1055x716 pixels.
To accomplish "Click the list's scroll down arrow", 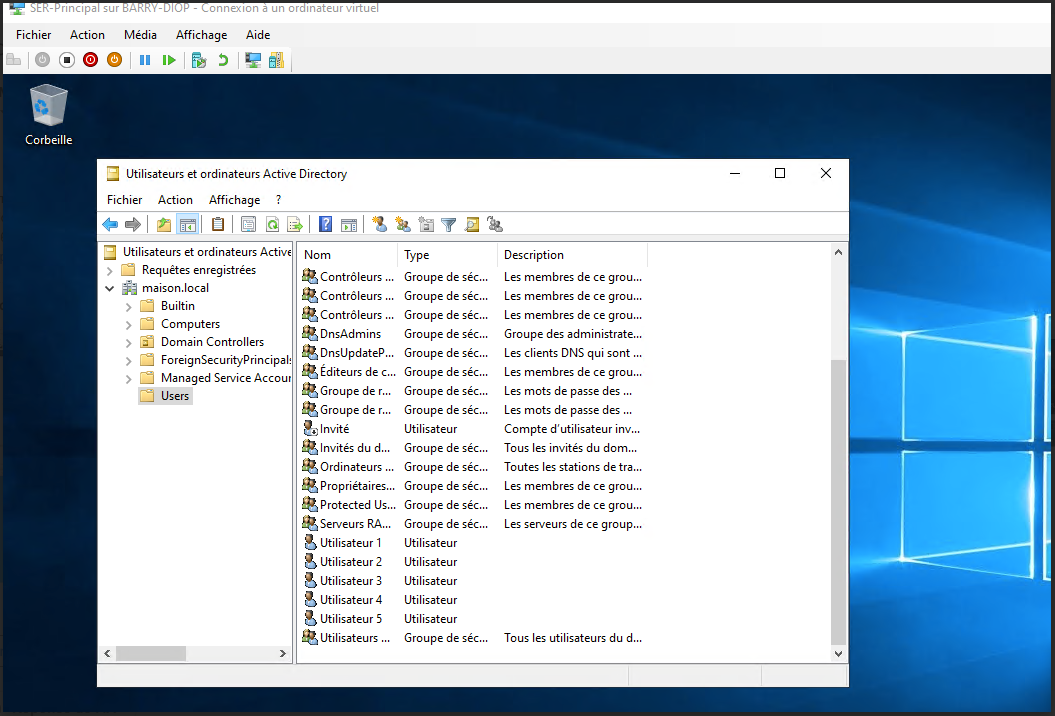I will [x=838, y=653].
